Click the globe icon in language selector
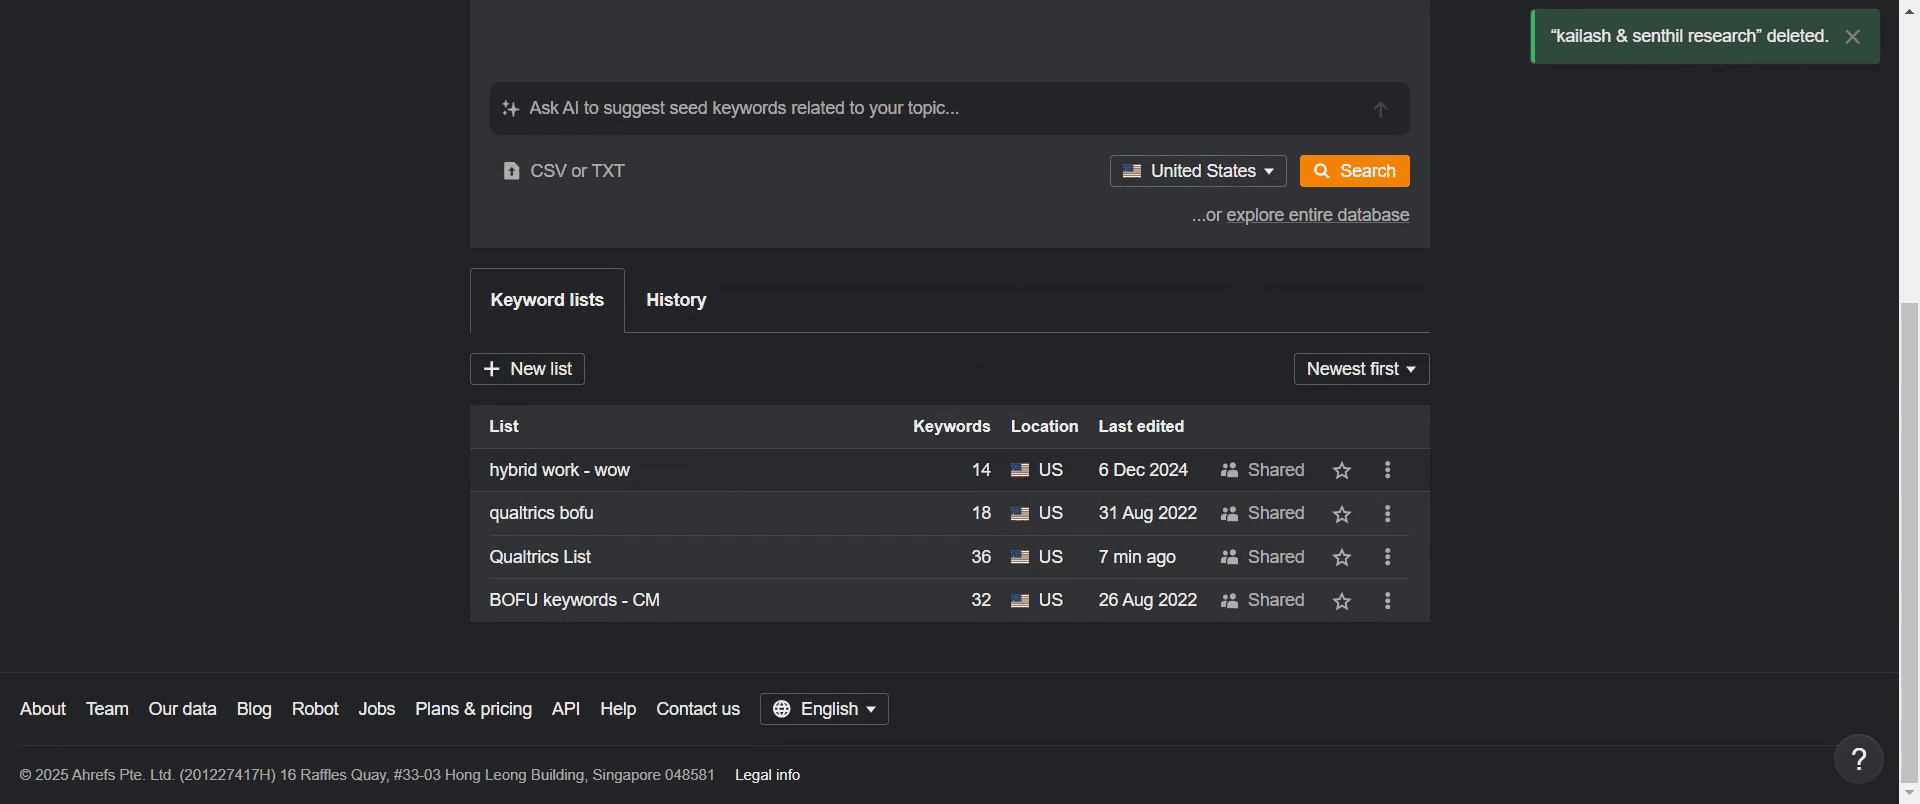1920x804 pixels. [x=782, y=709]
